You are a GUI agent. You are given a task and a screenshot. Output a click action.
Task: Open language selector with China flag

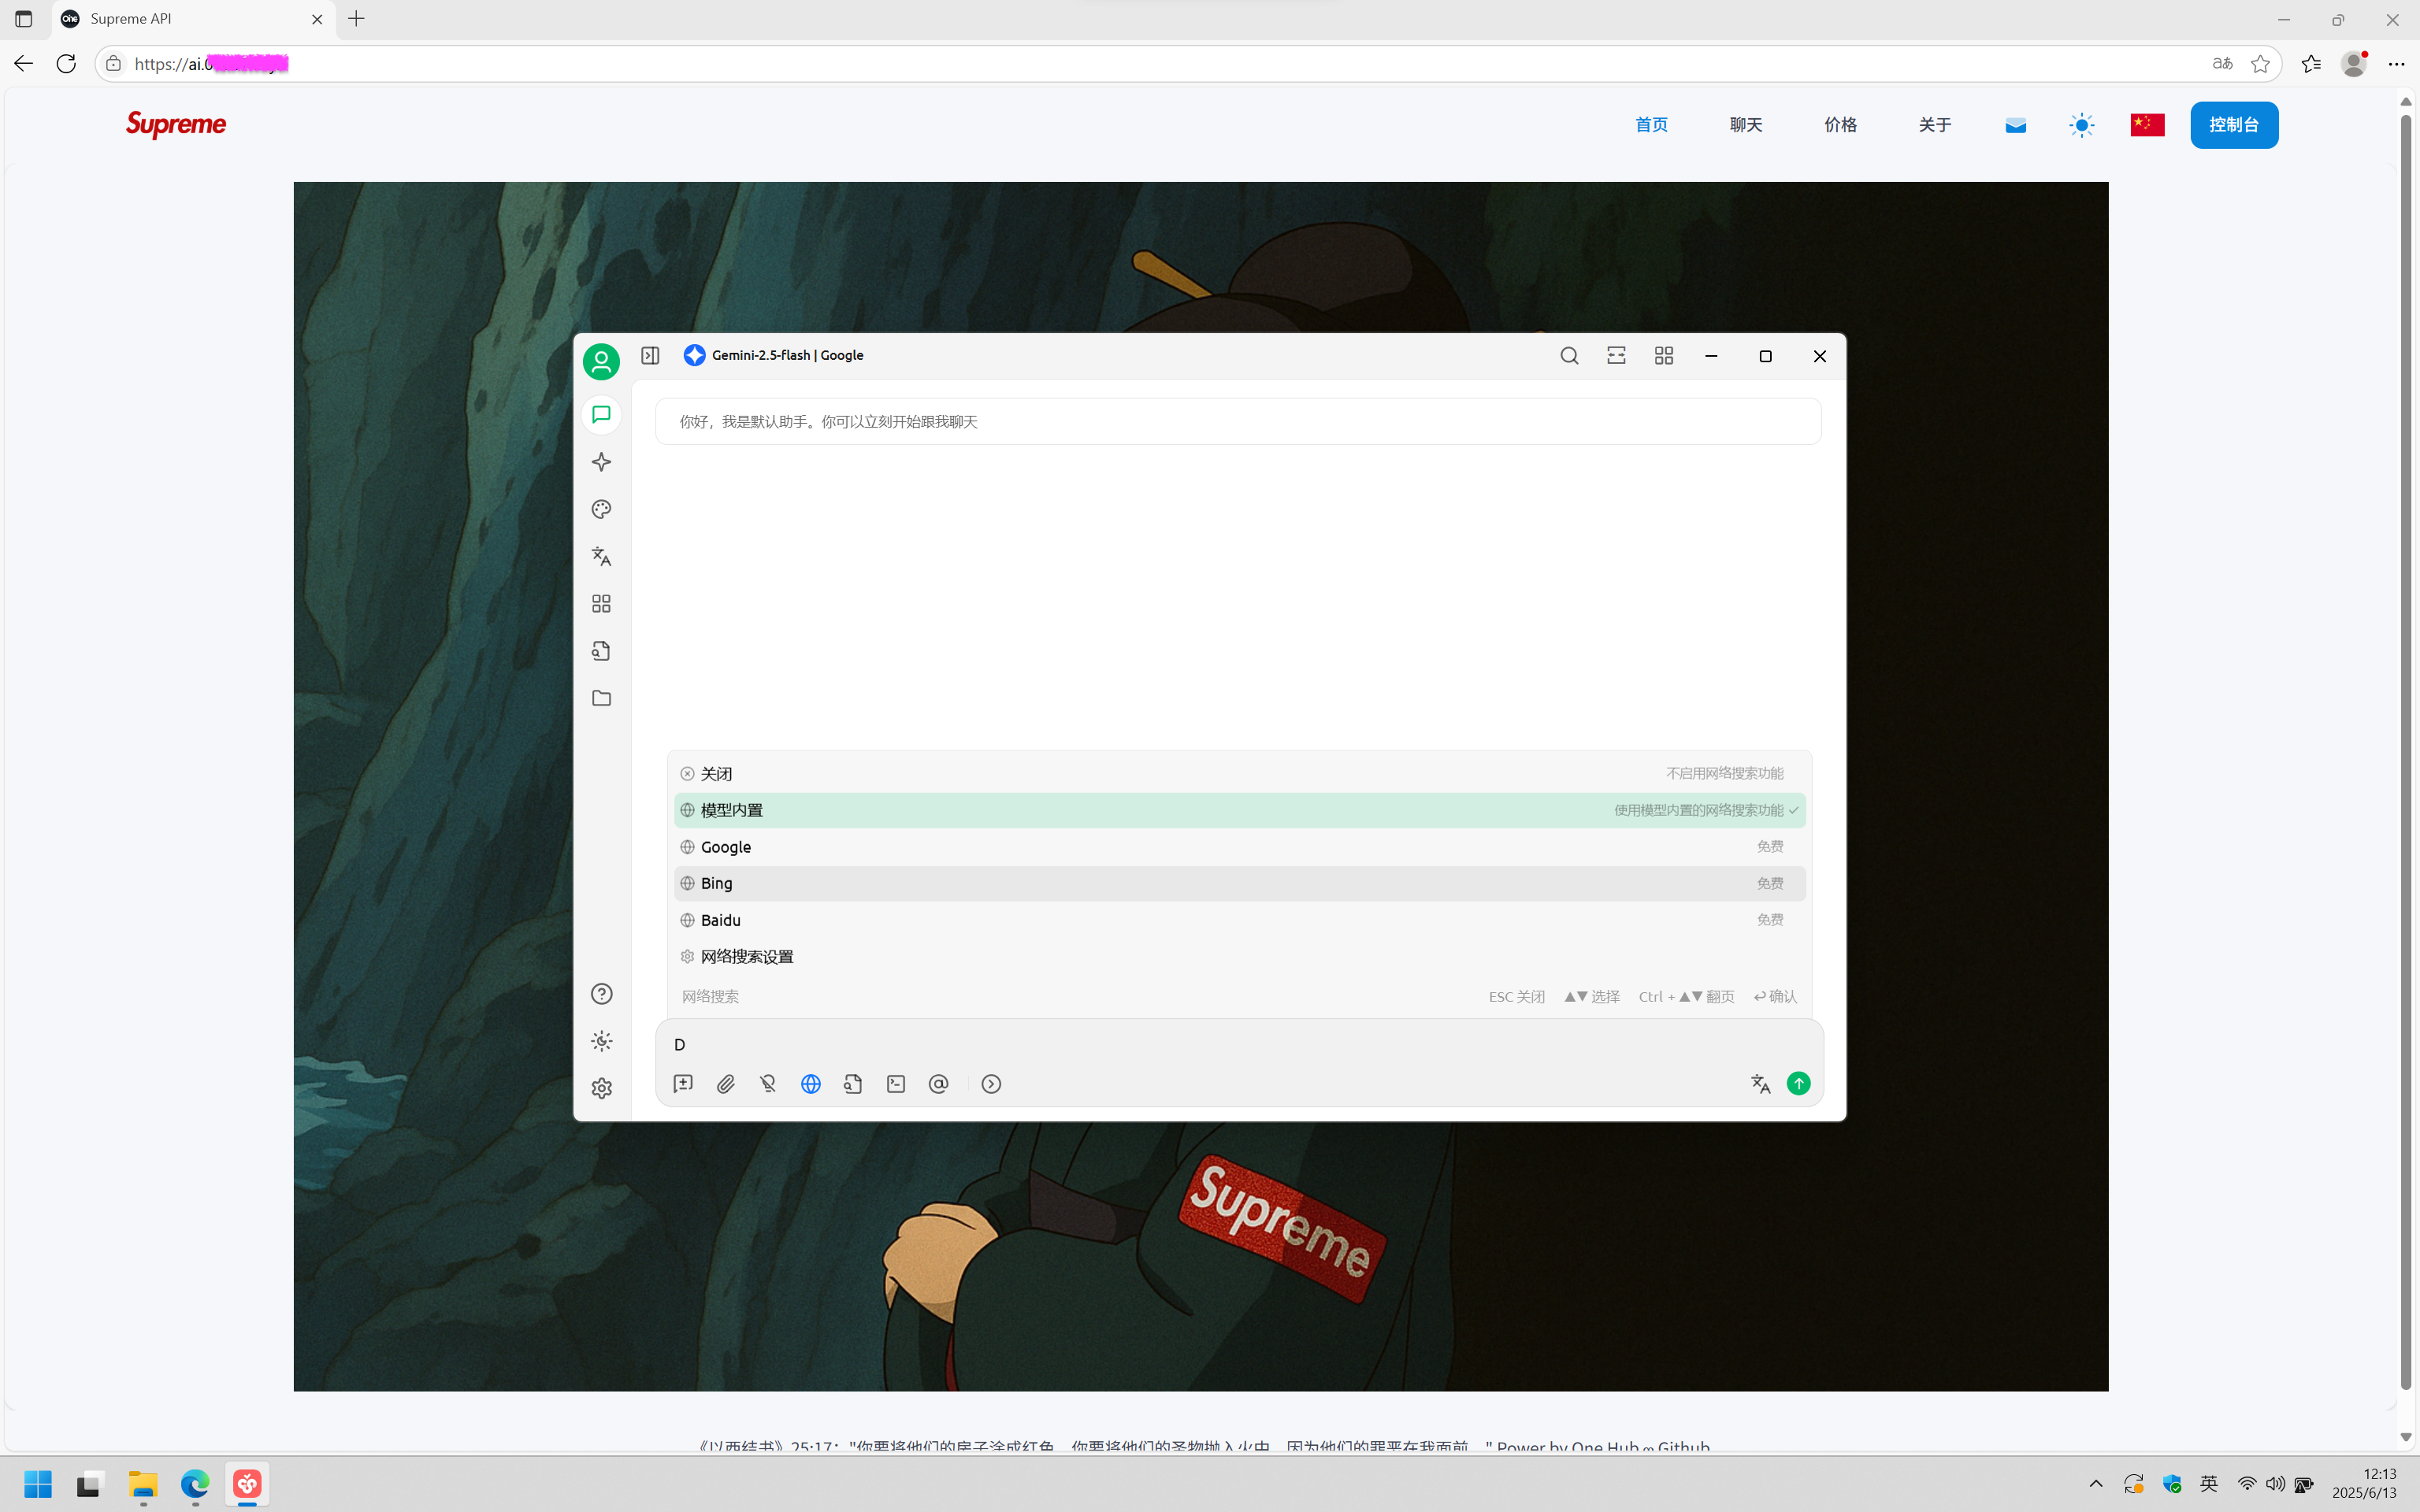[x=2147, y=125]
